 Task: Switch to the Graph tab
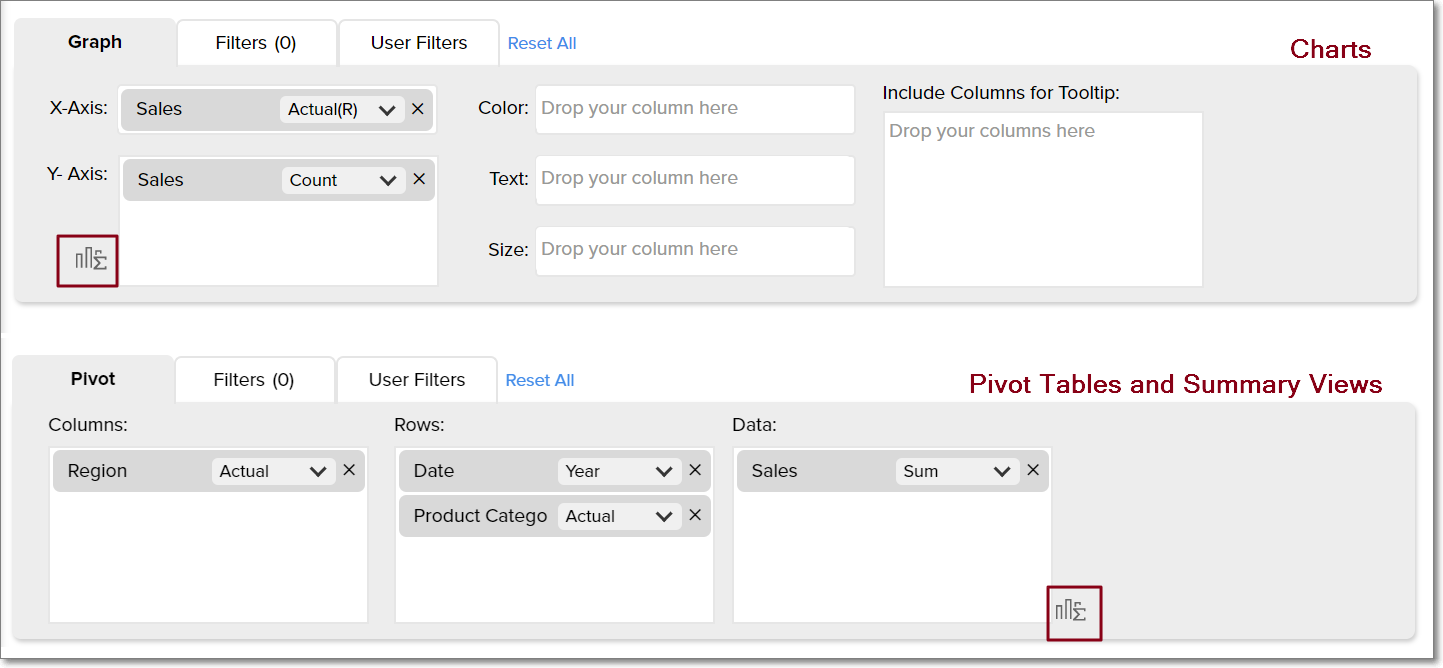click(x=95, y=42)
